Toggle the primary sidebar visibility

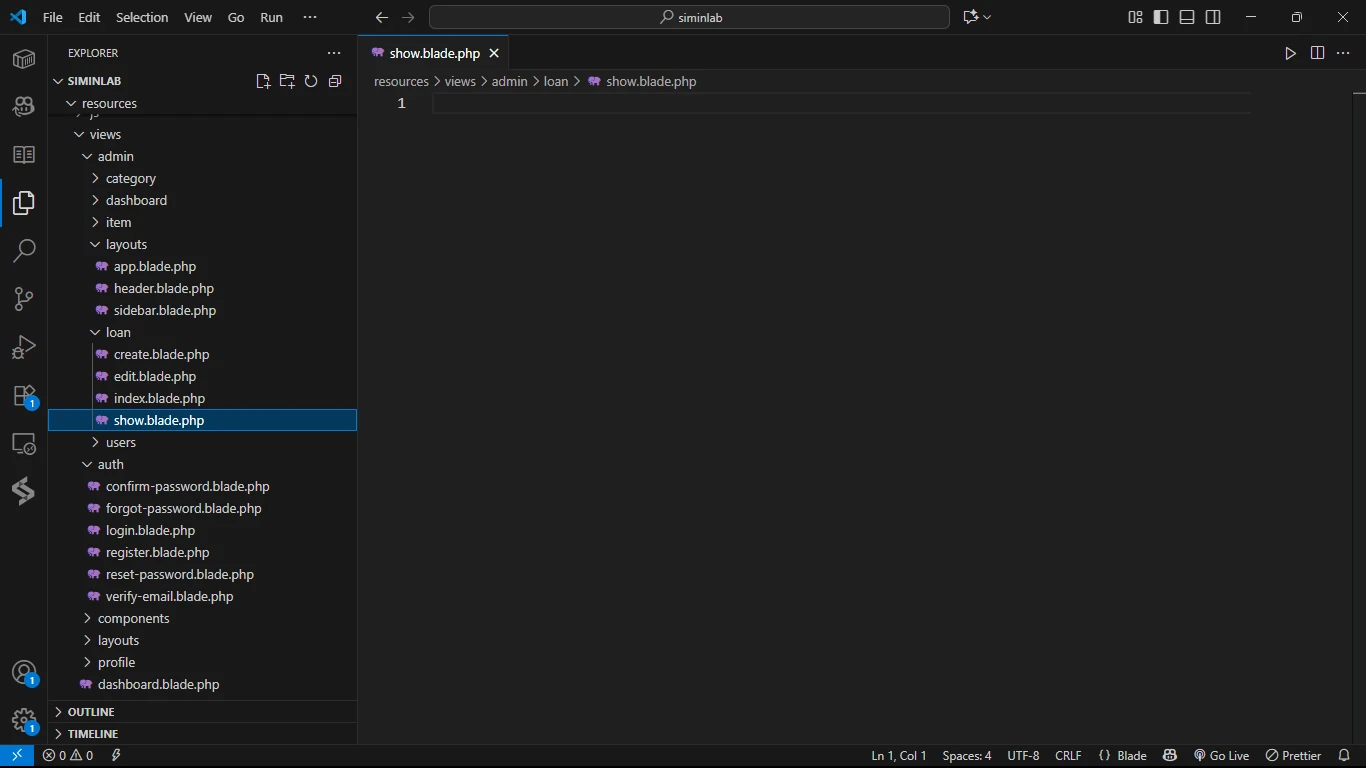point(1161,17)
